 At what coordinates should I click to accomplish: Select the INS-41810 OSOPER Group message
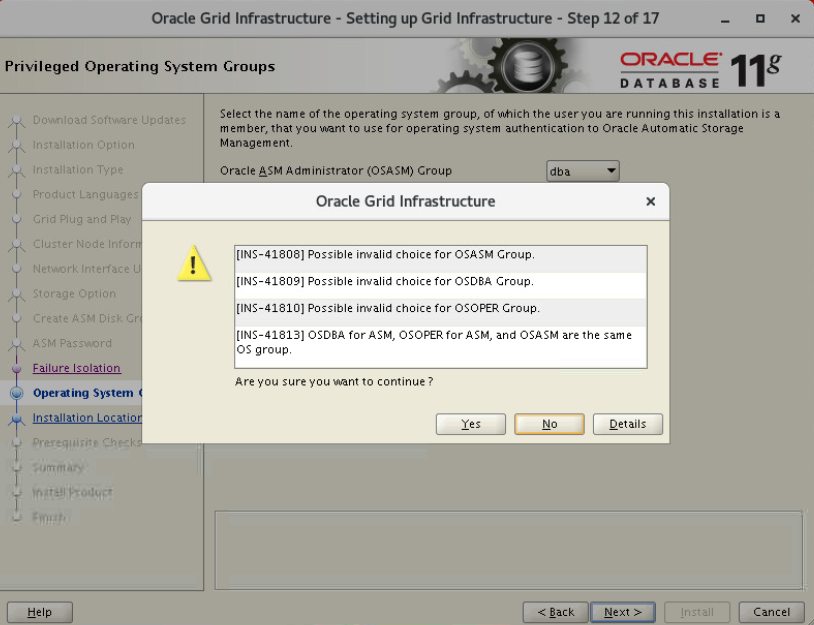click(440, 312)
